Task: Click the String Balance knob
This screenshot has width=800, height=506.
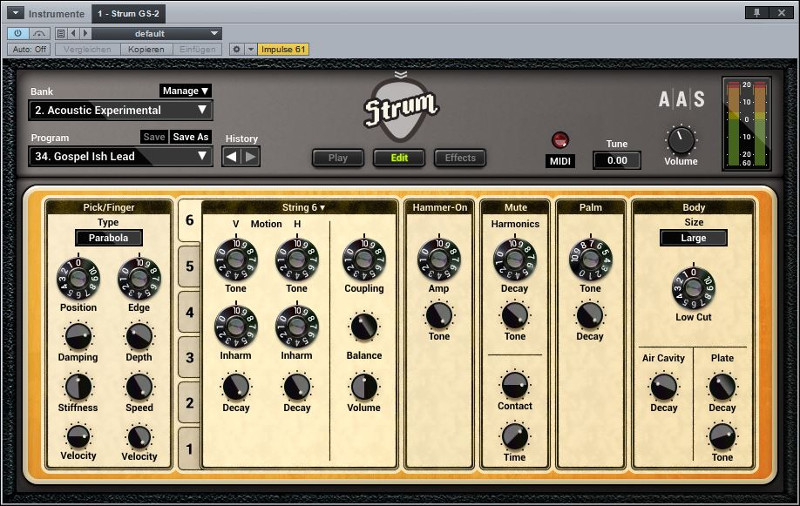Action: 364,327
